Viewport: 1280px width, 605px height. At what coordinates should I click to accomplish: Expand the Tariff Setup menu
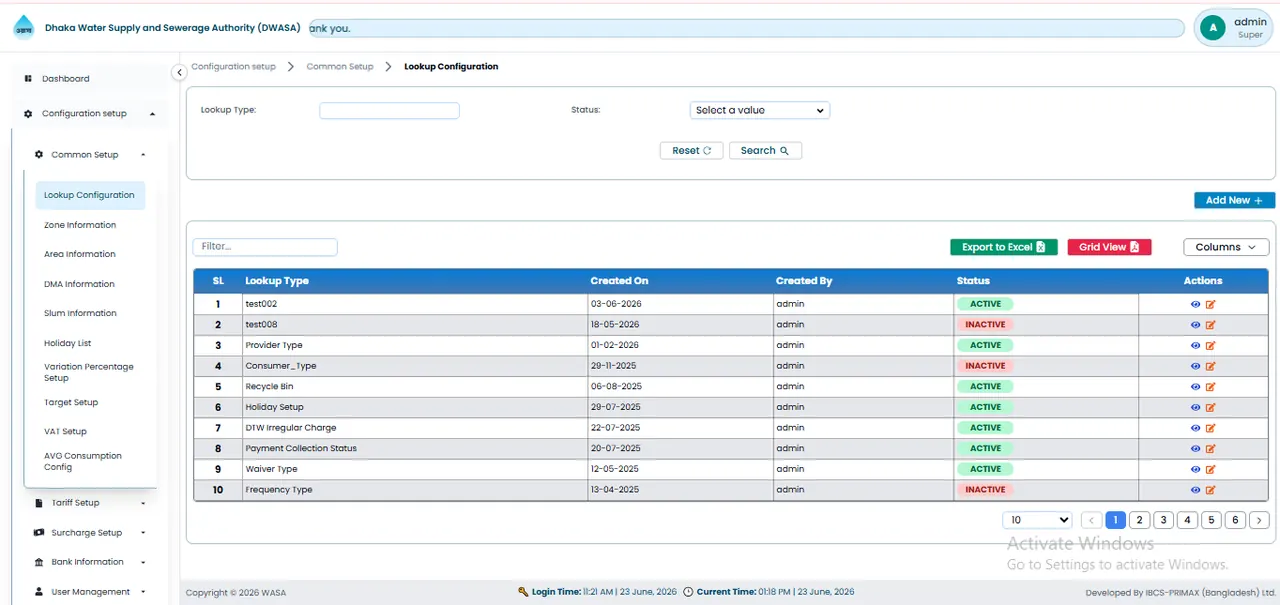tap(90, 503)
